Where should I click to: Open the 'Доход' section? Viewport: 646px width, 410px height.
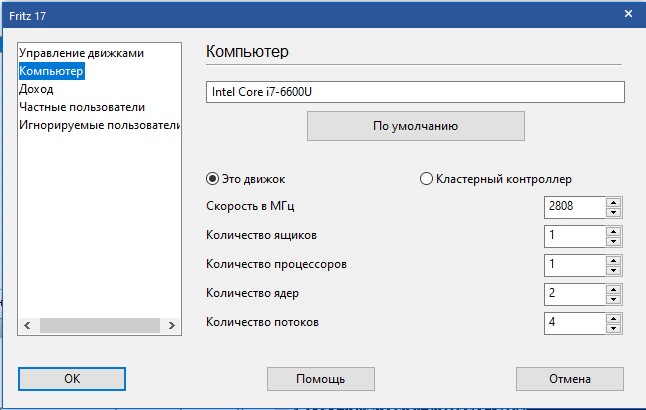coord(36,89)
